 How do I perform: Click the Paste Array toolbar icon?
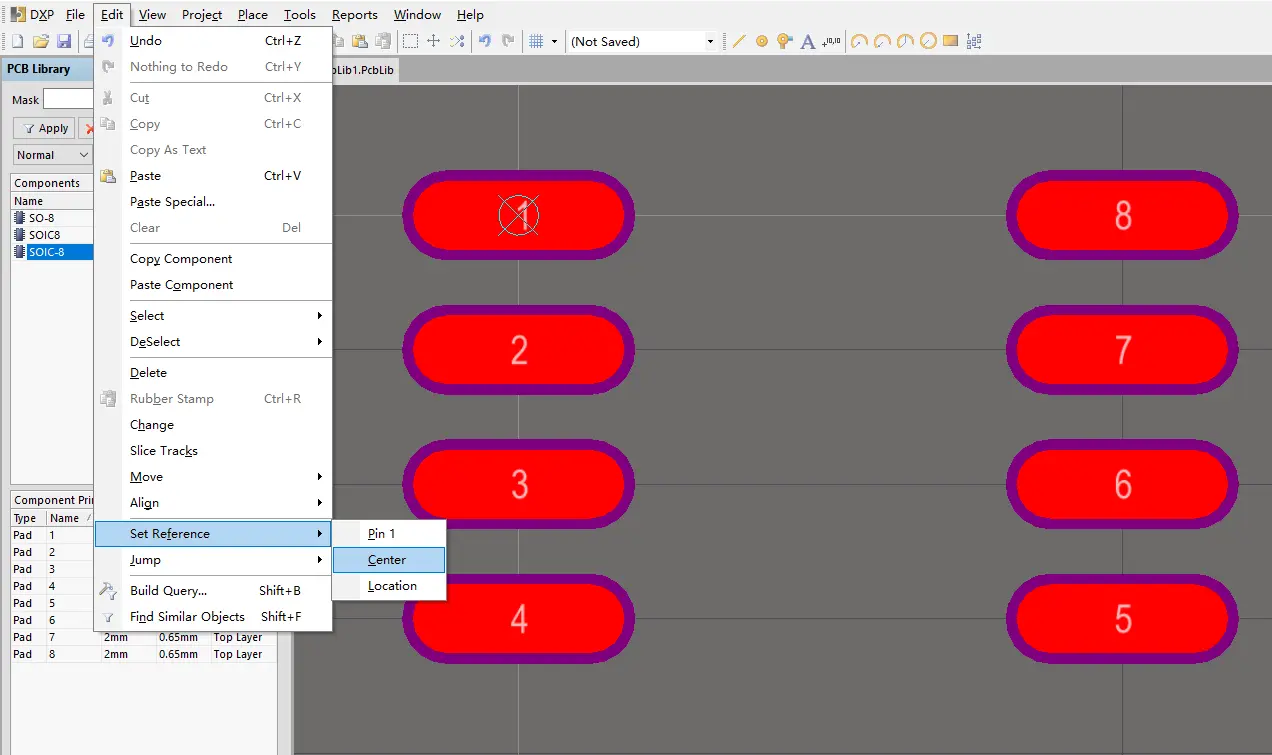(x=974, y=41)
